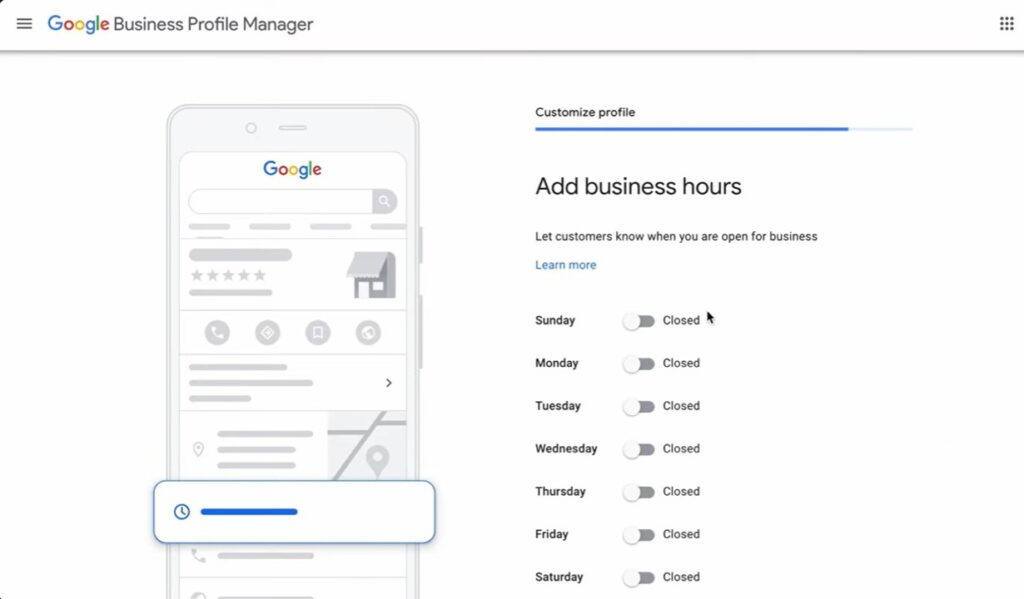Expand the preview row with the chevron arrow
1024x599 pixels.
pyautogui.click(x=387, y=382)
